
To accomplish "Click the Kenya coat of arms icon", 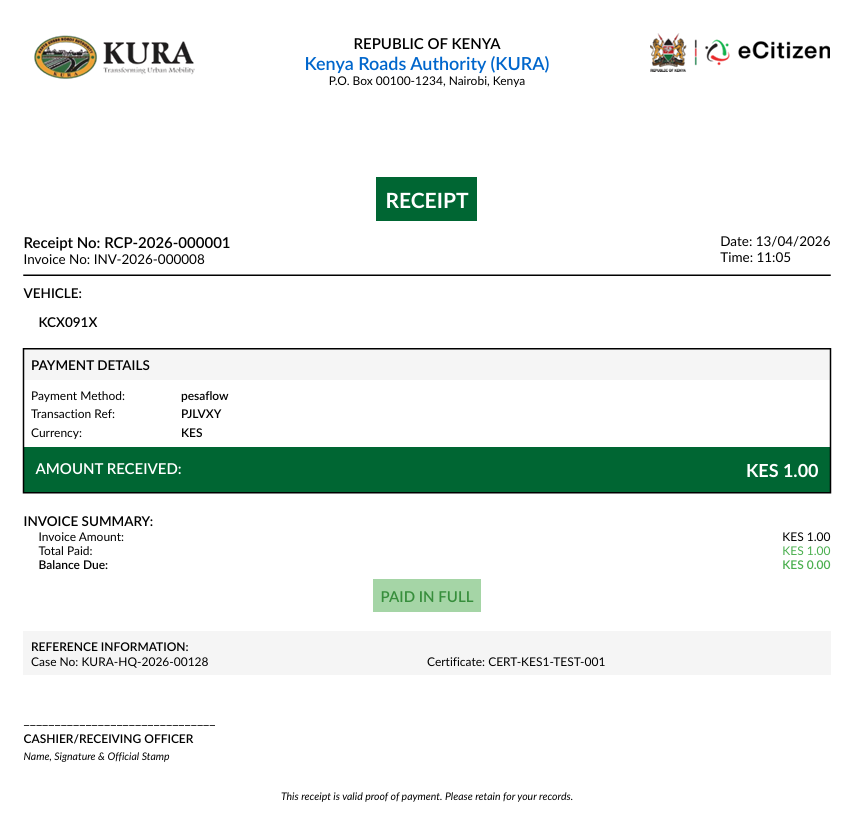I will tap(668, 53).
